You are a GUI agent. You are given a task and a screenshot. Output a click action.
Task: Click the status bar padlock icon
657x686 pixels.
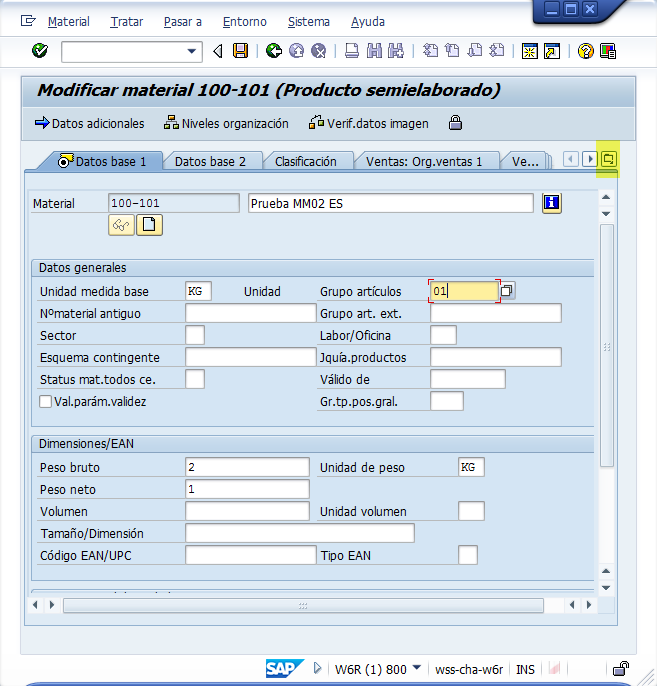tap(621, 669)
